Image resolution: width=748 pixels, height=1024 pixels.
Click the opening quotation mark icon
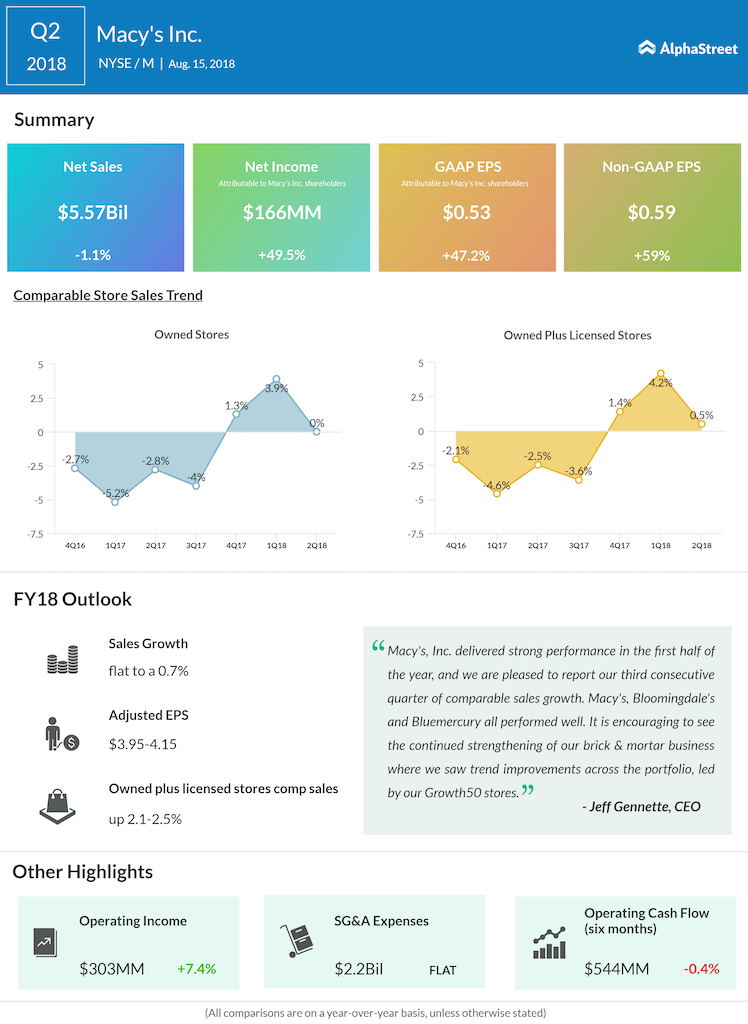click(378, 647)
